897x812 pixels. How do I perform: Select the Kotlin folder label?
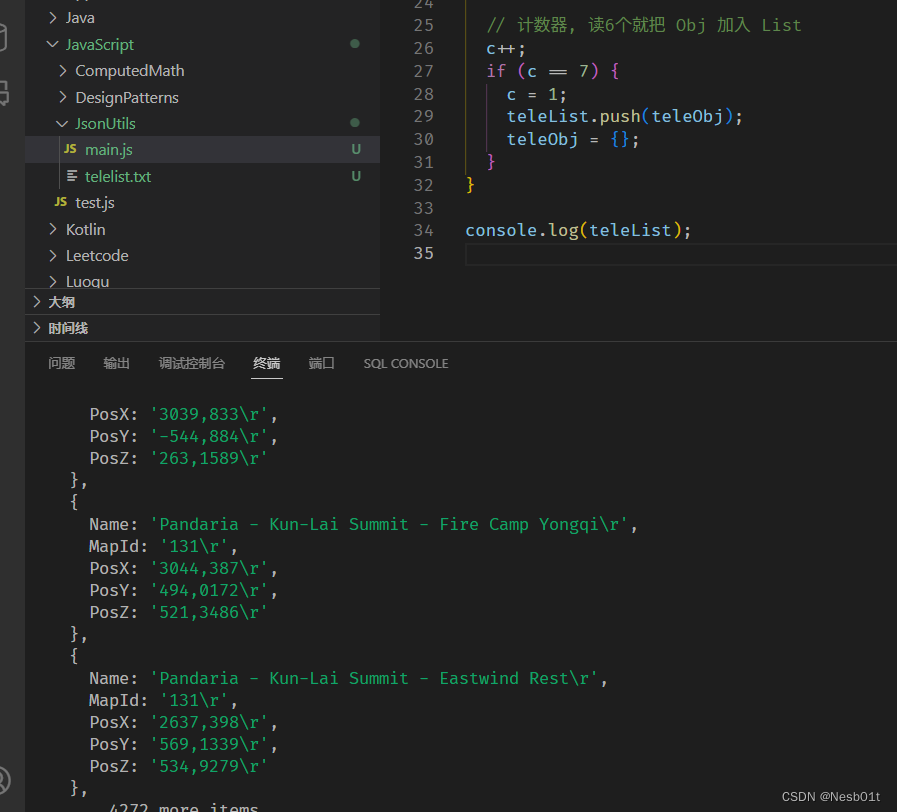(86, 229)
